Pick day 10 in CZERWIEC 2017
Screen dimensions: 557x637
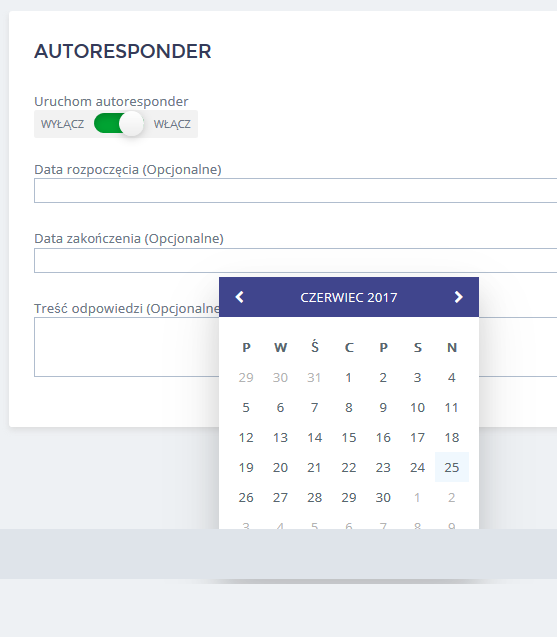coord(417,407)
